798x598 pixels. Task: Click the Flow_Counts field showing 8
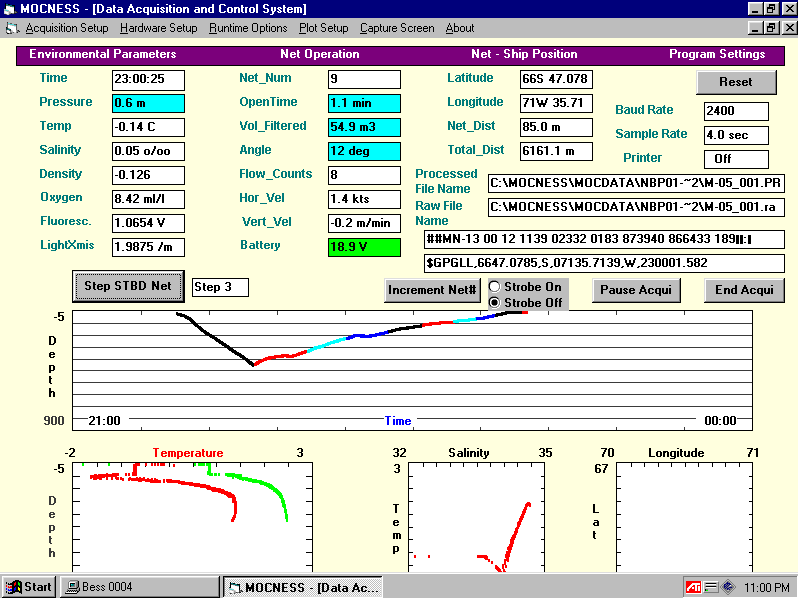(364, 175)
